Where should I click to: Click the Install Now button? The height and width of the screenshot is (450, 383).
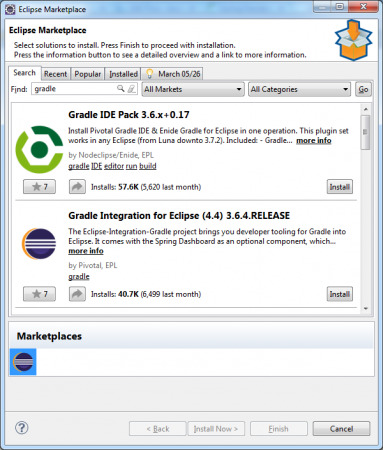click(216, 429)
